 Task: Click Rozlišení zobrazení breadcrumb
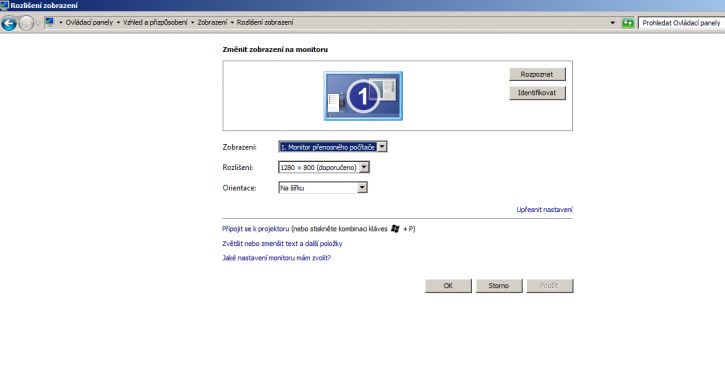[264, 22]
